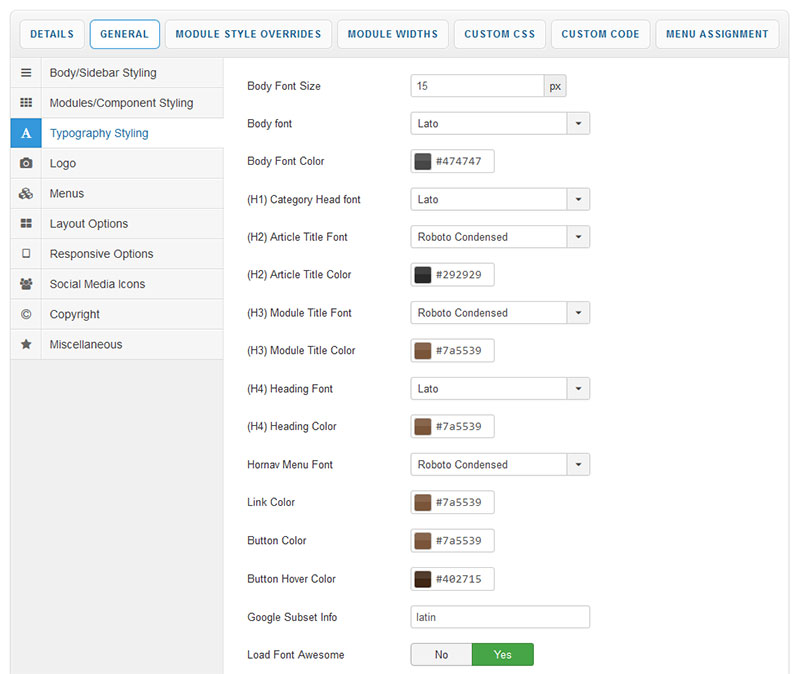Set Load Font Awesome to No
Image resolution: width=800 pixels, height=674 pixels.
click(441, 655)
